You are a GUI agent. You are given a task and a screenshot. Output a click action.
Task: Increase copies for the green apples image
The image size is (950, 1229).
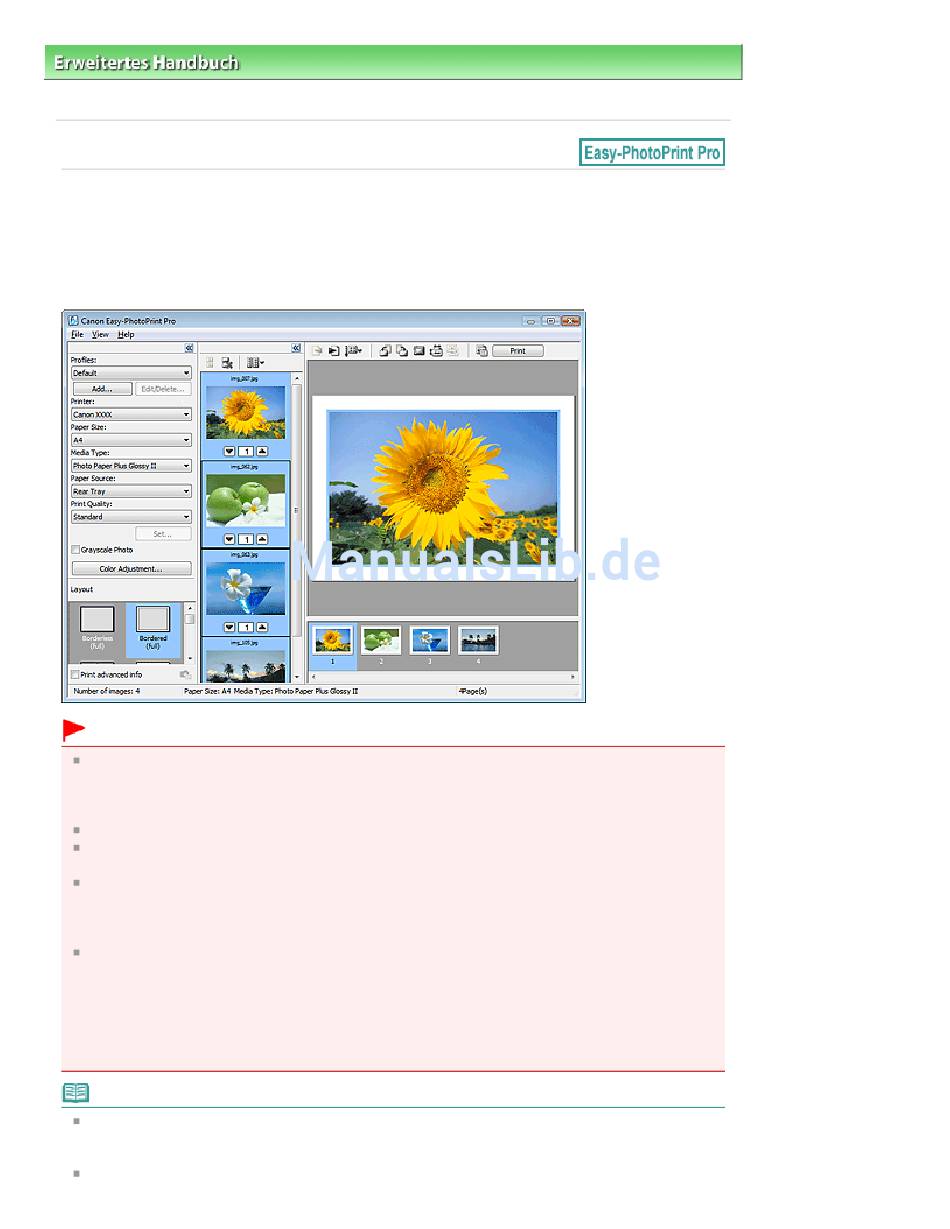pos(262,539)
